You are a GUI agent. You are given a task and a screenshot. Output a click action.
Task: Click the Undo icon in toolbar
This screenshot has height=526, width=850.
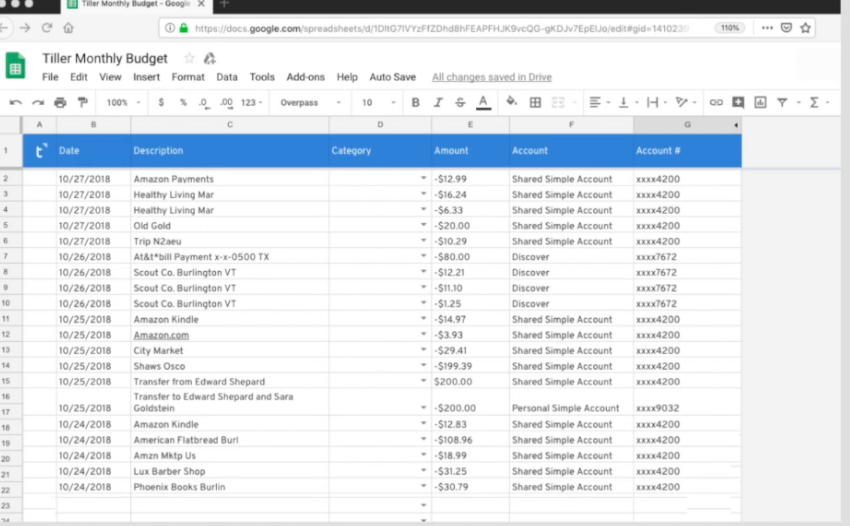pyautogui.click(x=15, y=102)
